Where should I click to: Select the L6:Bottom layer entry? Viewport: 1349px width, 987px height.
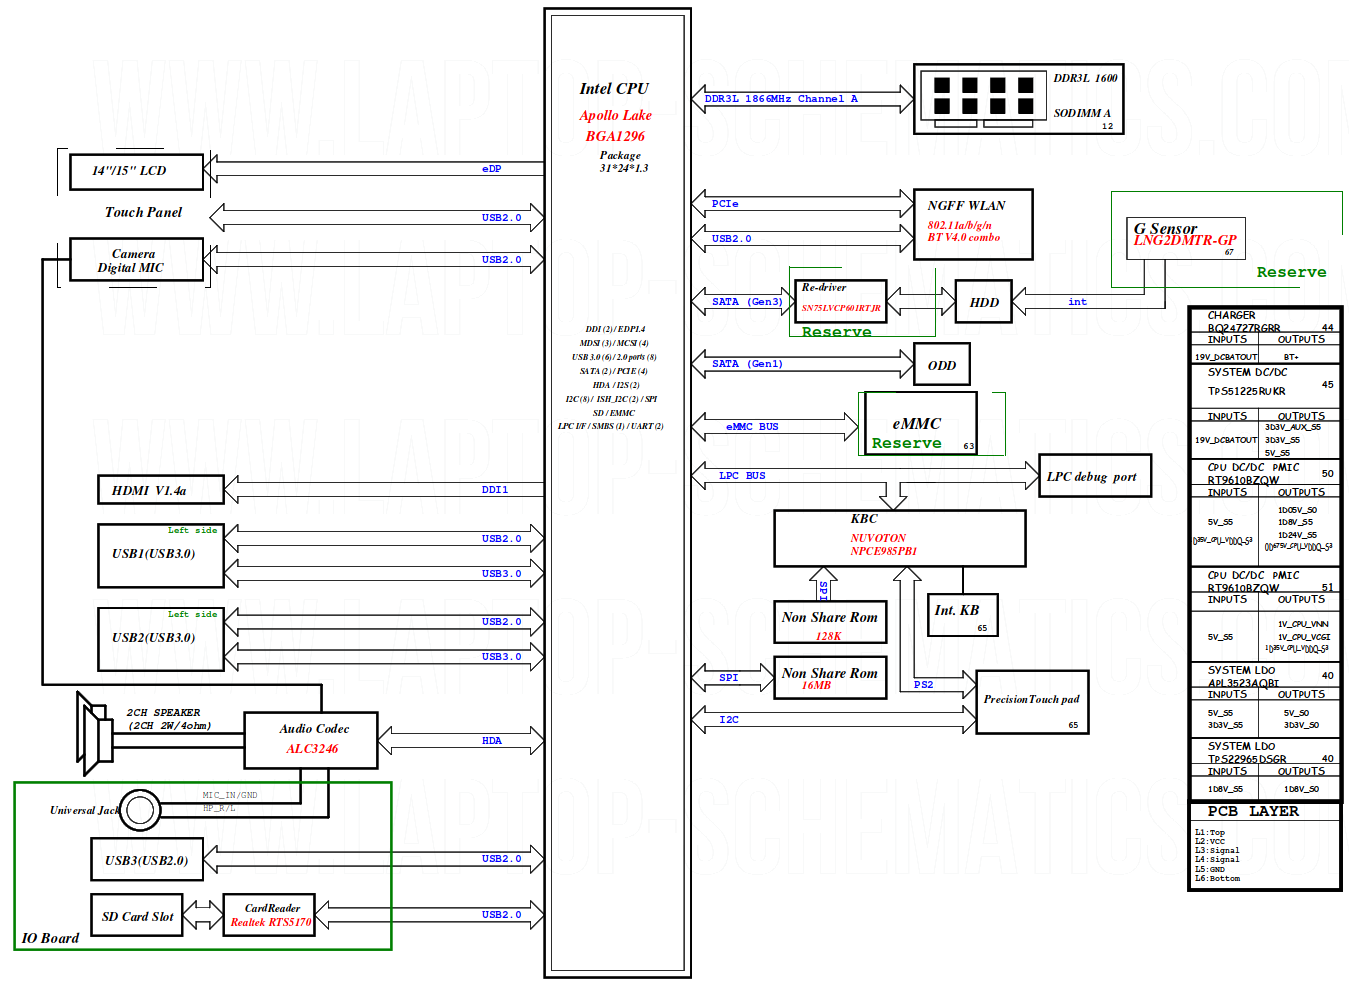coord(1217,879)
